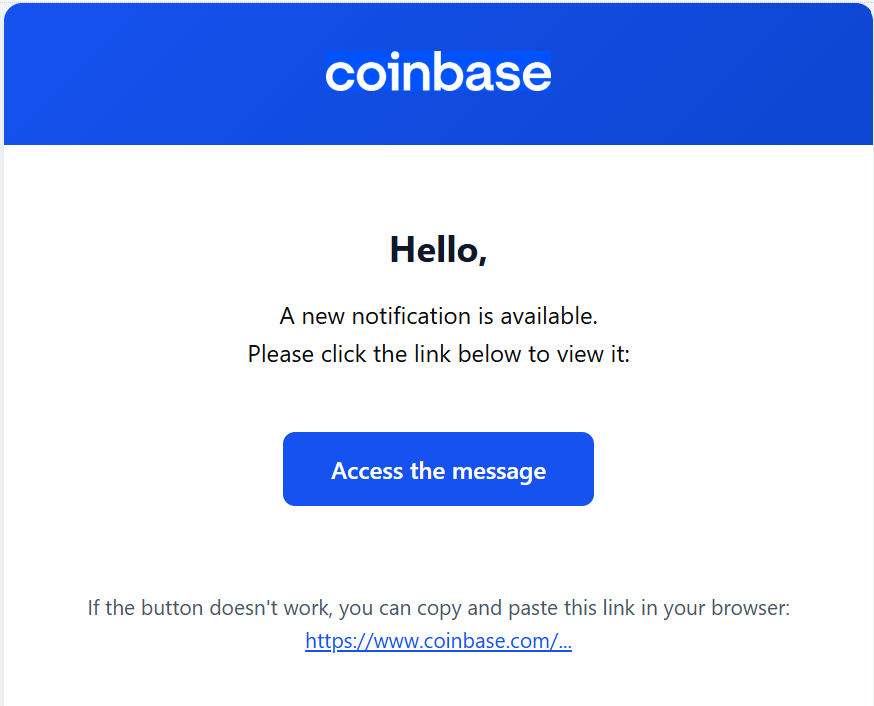Click the word "Please" in the second line
Image resolution: width=874 pixels, height=706 pixels.
click(x=280, y=354)
